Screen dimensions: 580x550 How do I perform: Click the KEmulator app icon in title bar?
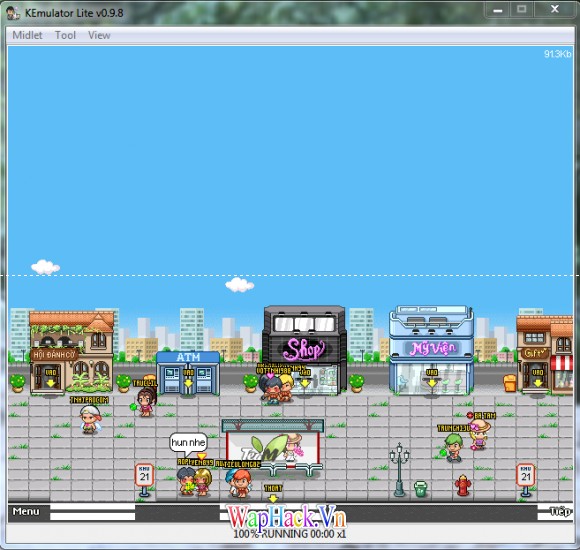13,13
